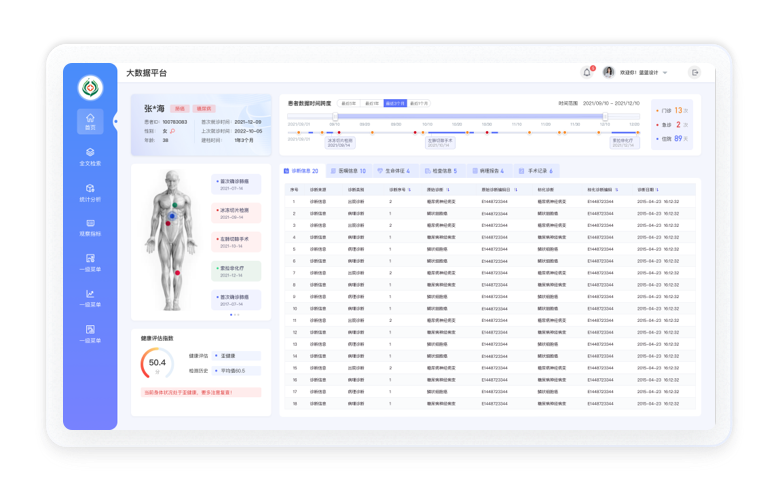Click the logout icon at top right

click(695, 72)
